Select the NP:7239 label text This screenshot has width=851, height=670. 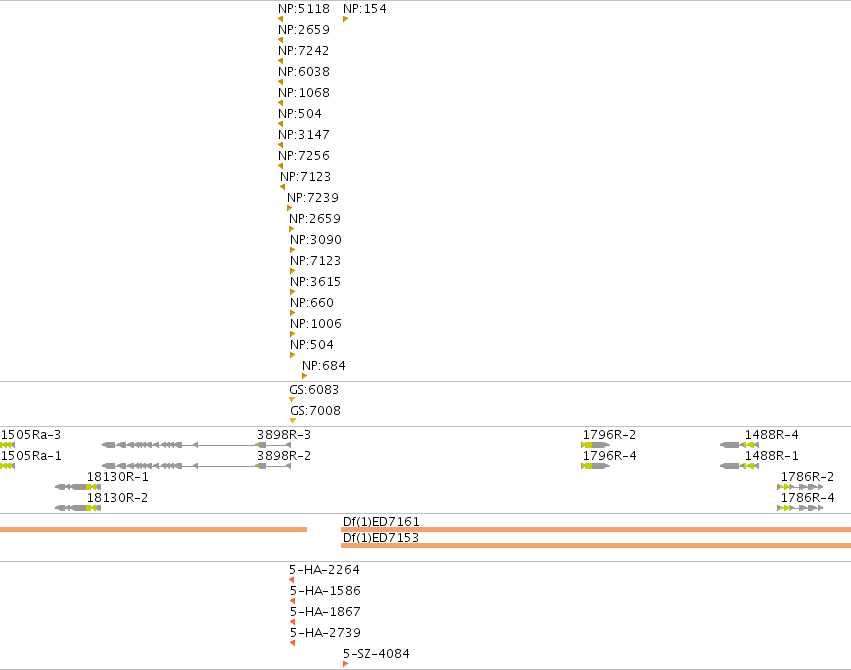point(313,198)
